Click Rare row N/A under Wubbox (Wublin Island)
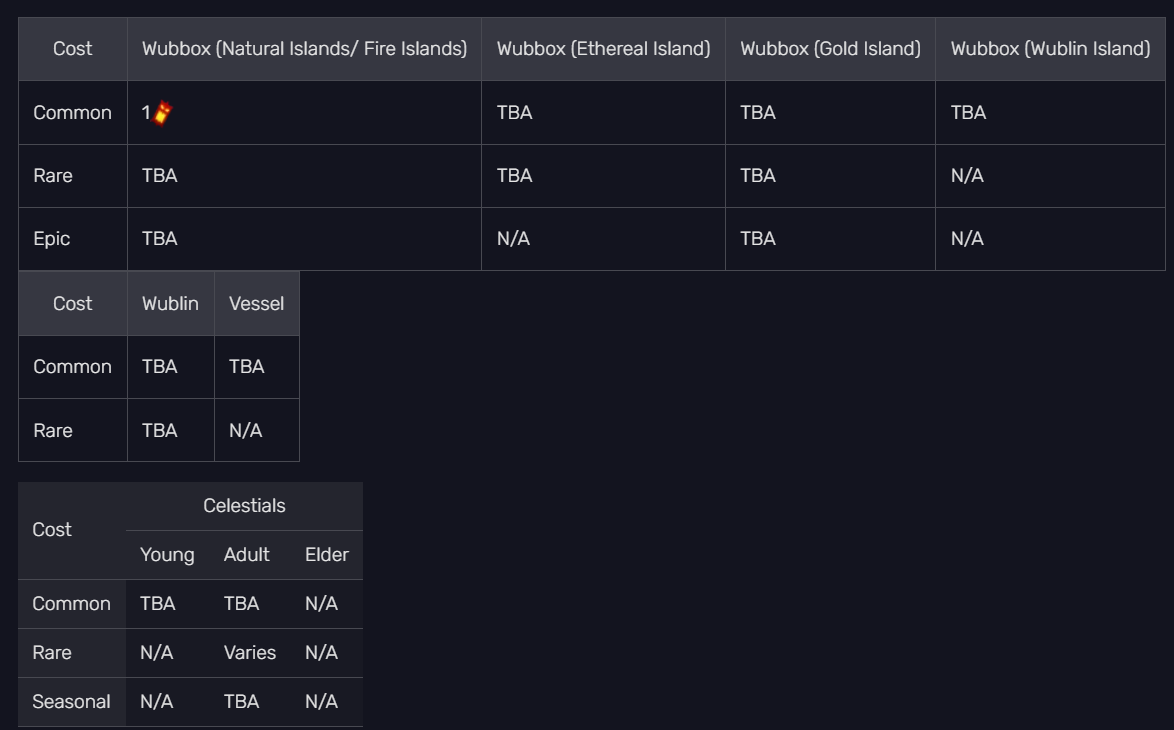Viewport: 1174px width, 730px height. pos(967,176)
